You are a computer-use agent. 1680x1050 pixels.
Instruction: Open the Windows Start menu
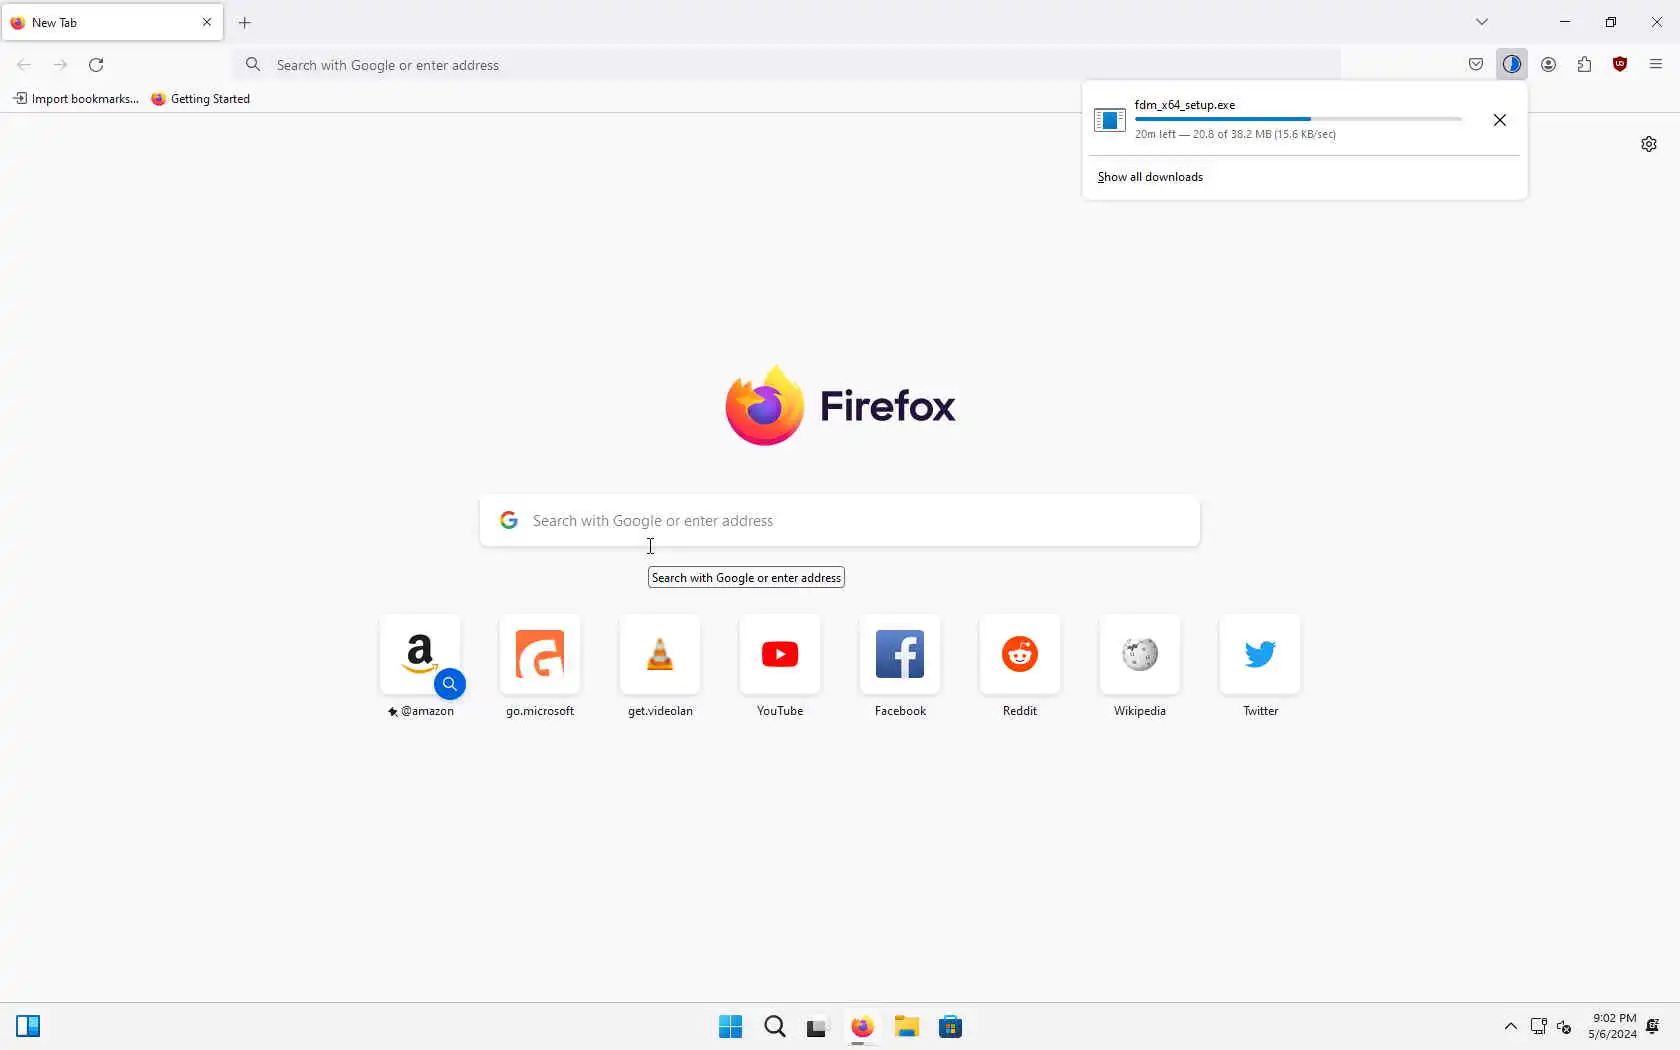731,1027
